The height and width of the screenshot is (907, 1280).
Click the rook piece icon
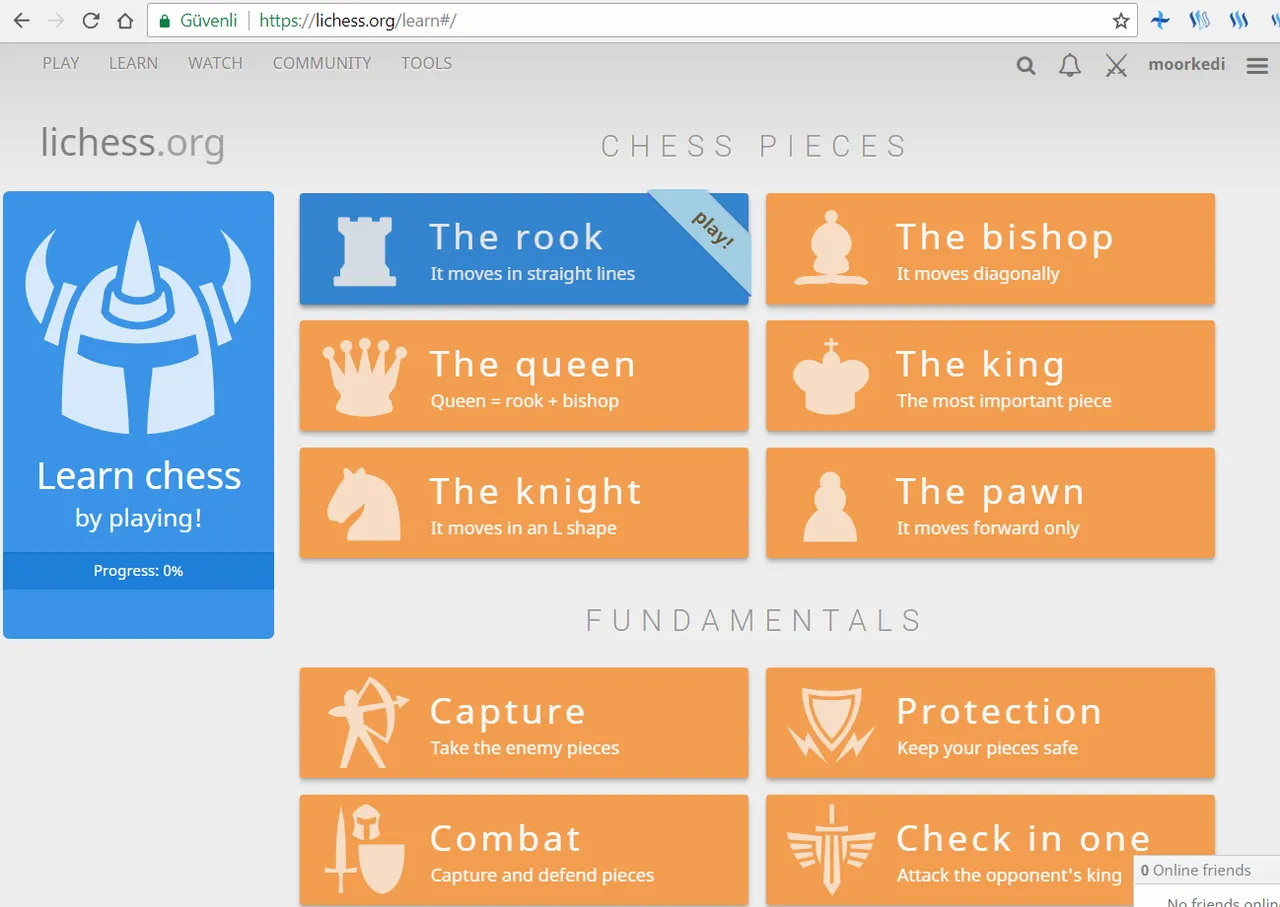click(365, 250)
